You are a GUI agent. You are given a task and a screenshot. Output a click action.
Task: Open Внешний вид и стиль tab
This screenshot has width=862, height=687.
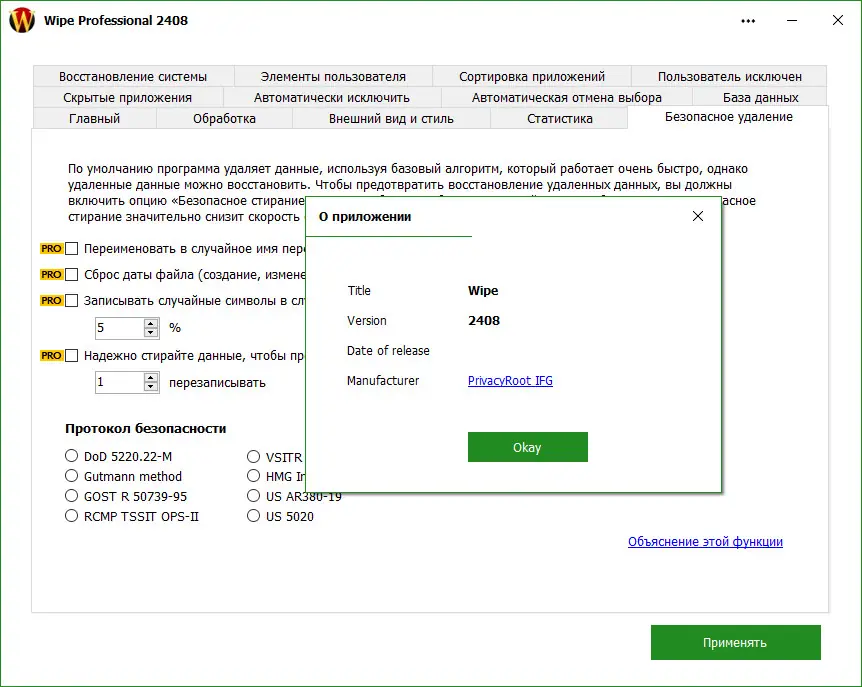[391, 118]
